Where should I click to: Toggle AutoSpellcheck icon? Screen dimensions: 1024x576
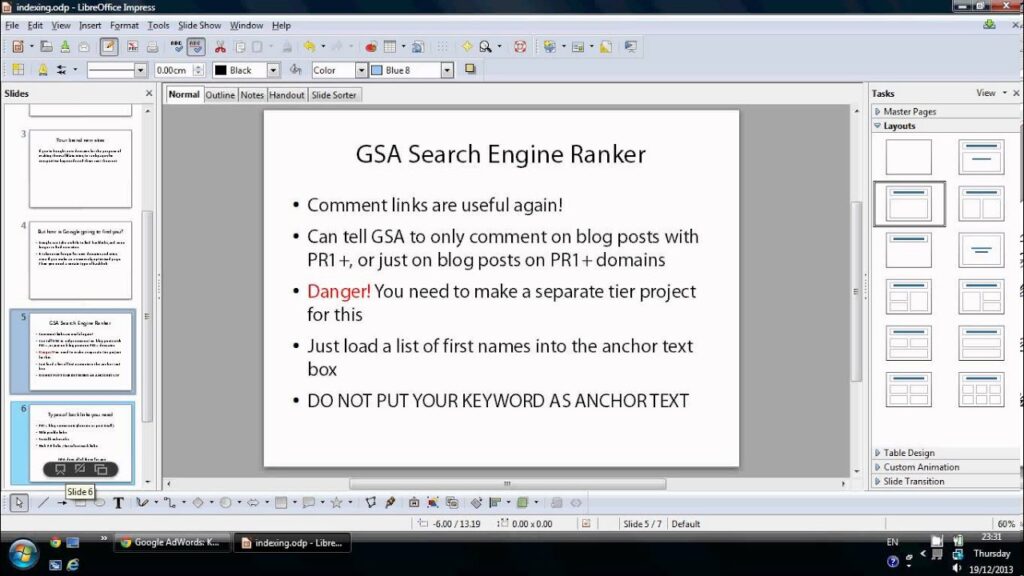point(195,46)
